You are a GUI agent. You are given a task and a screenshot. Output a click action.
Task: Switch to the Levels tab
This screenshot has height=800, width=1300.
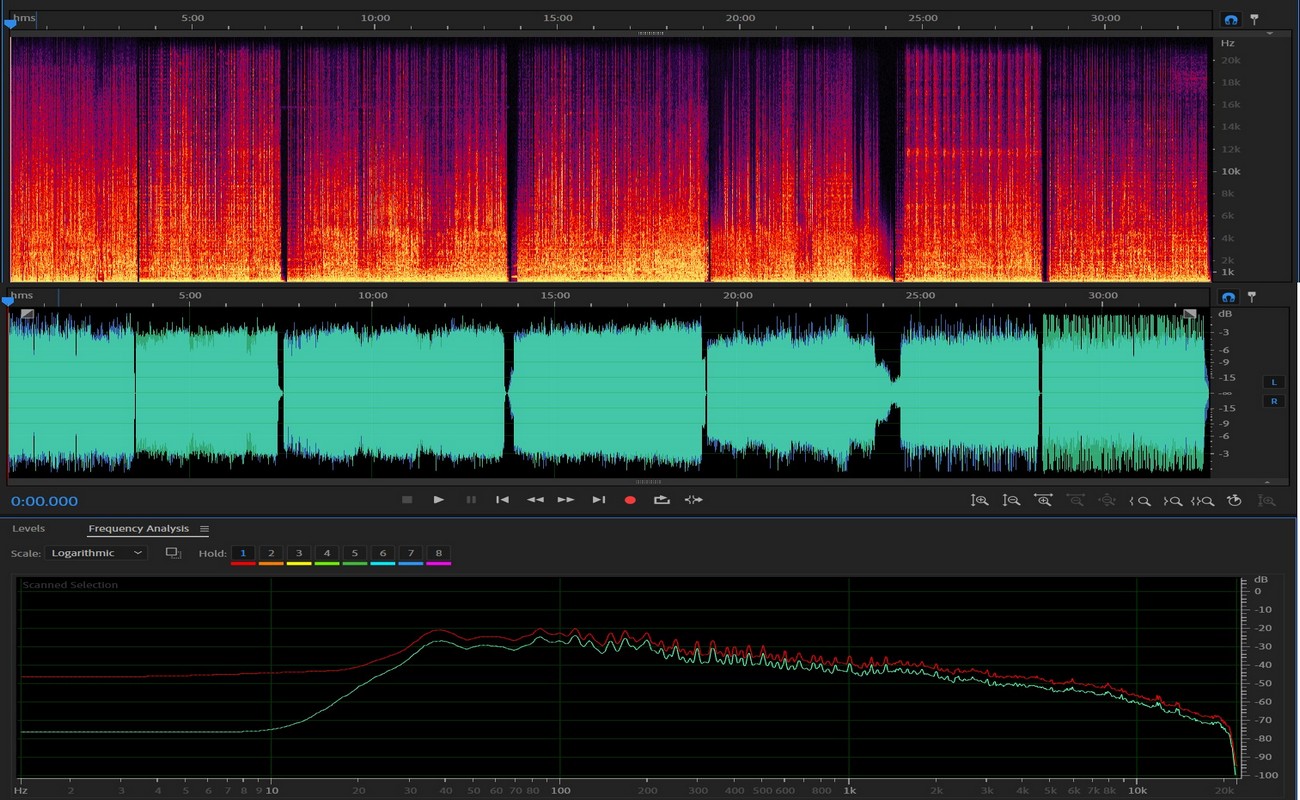[x=28, y=529]
